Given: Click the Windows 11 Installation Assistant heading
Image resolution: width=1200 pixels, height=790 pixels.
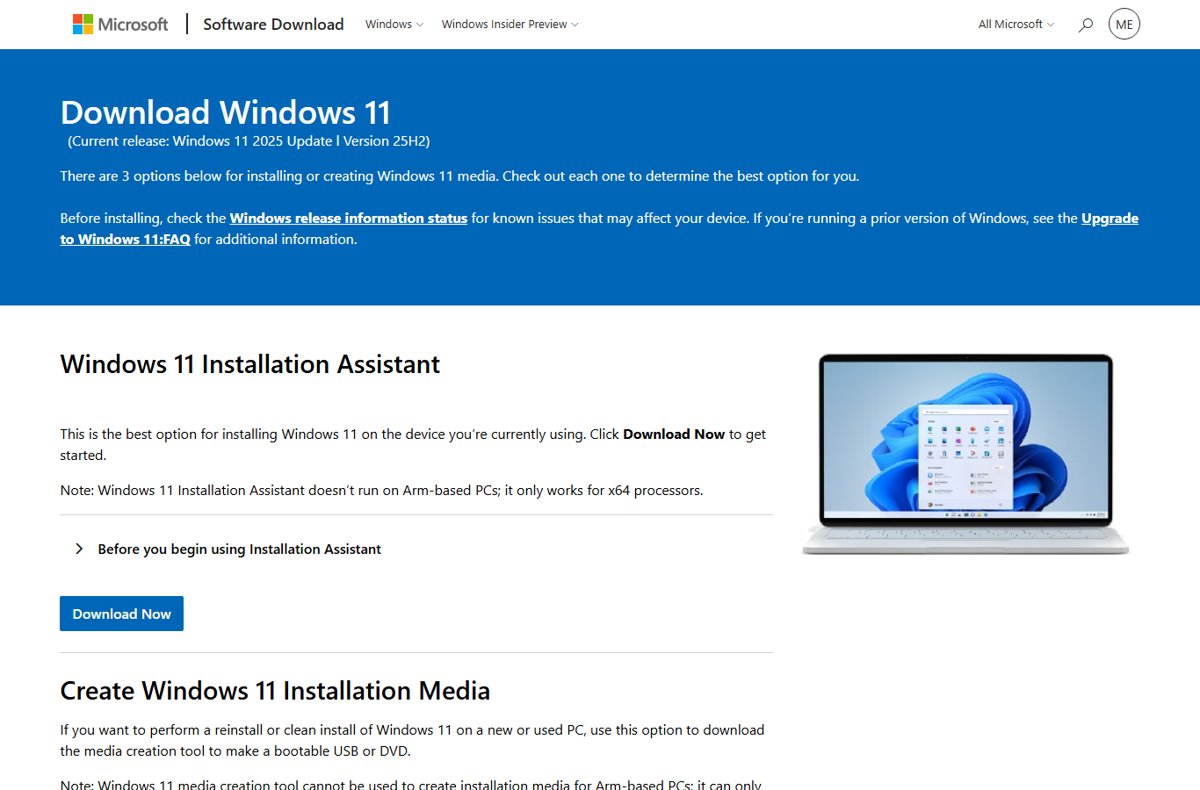Looking at the screenshot, I should tap(250, 364).
